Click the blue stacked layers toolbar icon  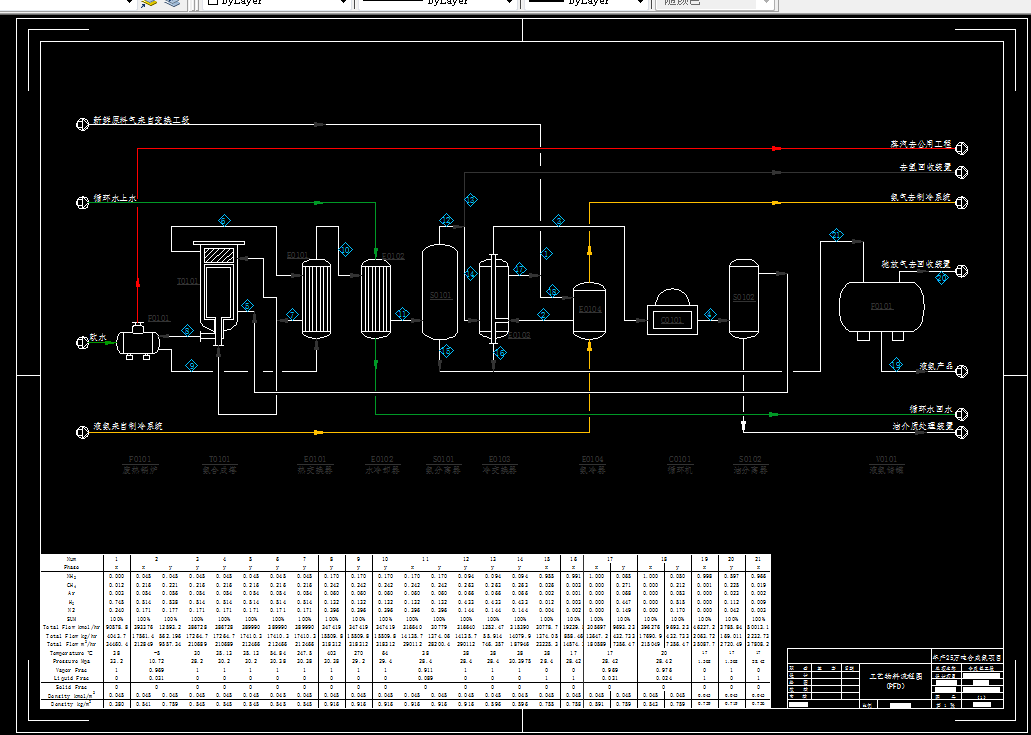pos(172,3)
